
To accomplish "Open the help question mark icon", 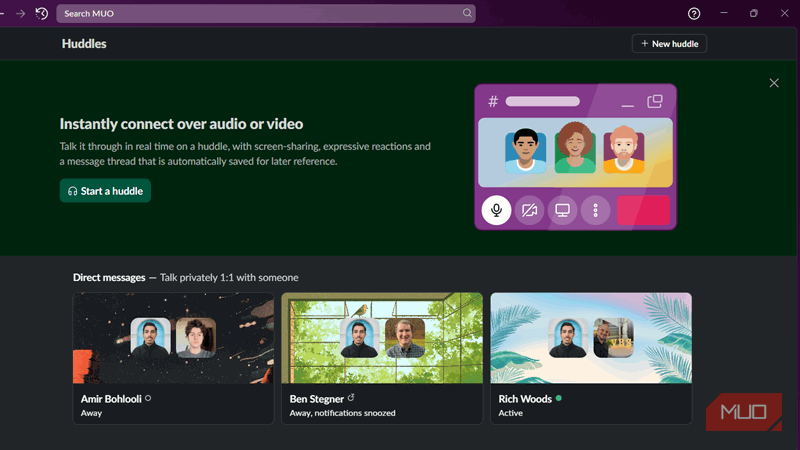I will coord(694,13).
